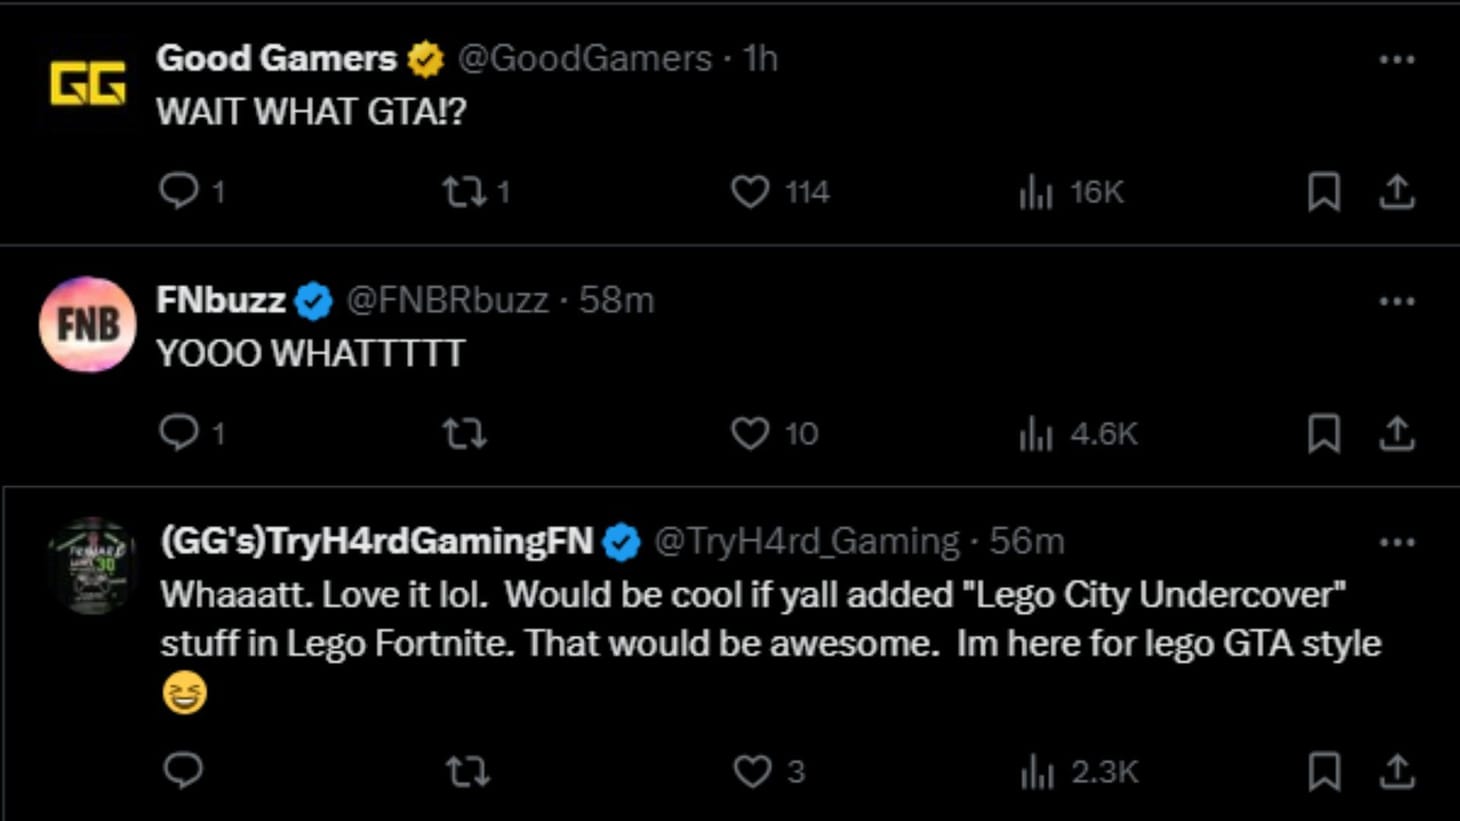Click the retweet icon on FNbuzz's tweet
The height and width of the screenshot is (821, 1460).
pos(465,433)
